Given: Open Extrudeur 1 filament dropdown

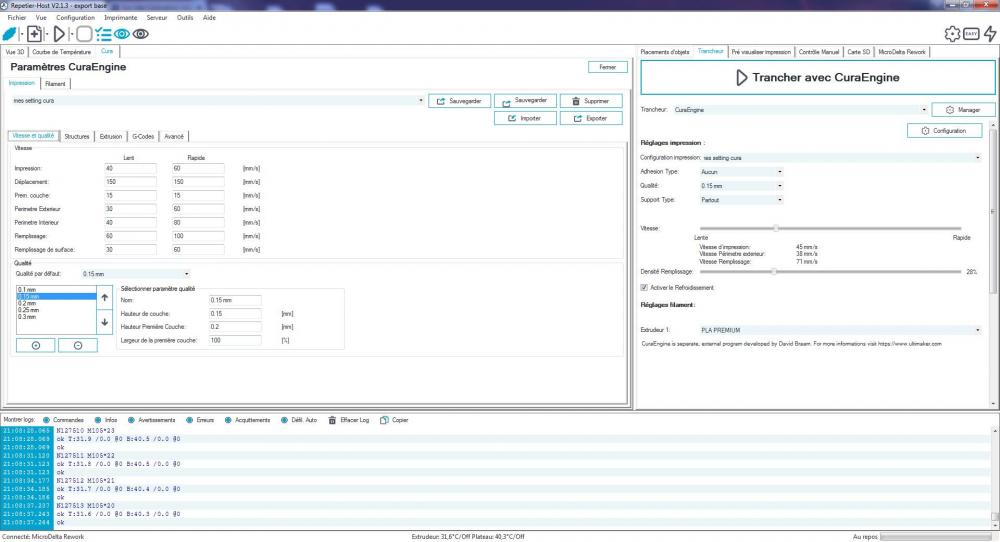Looking at the screenshot, I should pos(841,330).
